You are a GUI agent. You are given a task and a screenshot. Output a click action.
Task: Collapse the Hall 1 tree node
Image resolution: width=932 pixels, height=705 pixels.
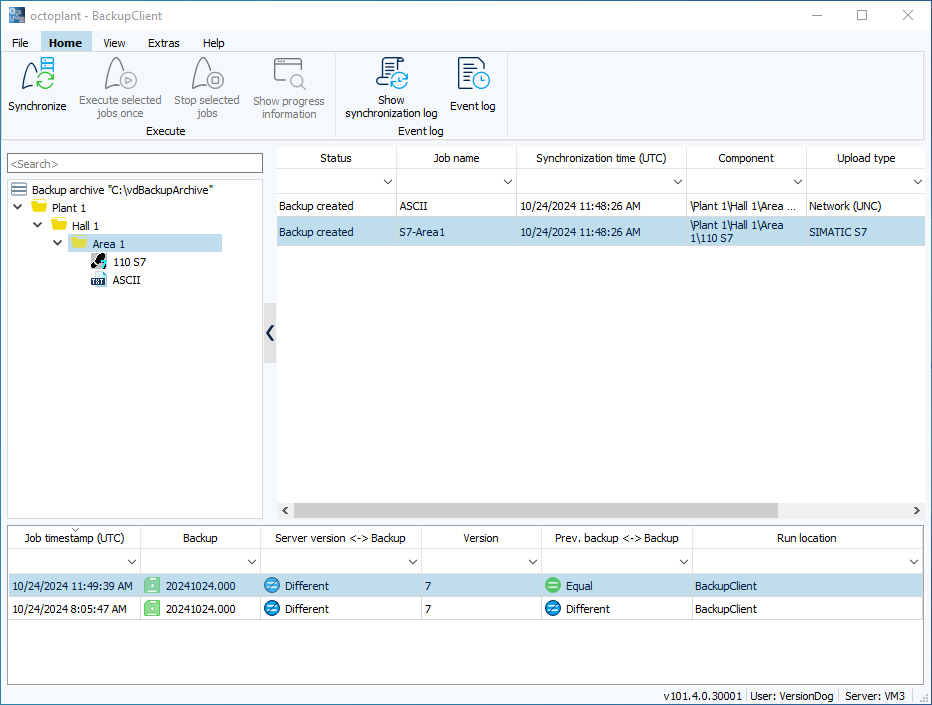pyautogui.click(x=37, y=225)
